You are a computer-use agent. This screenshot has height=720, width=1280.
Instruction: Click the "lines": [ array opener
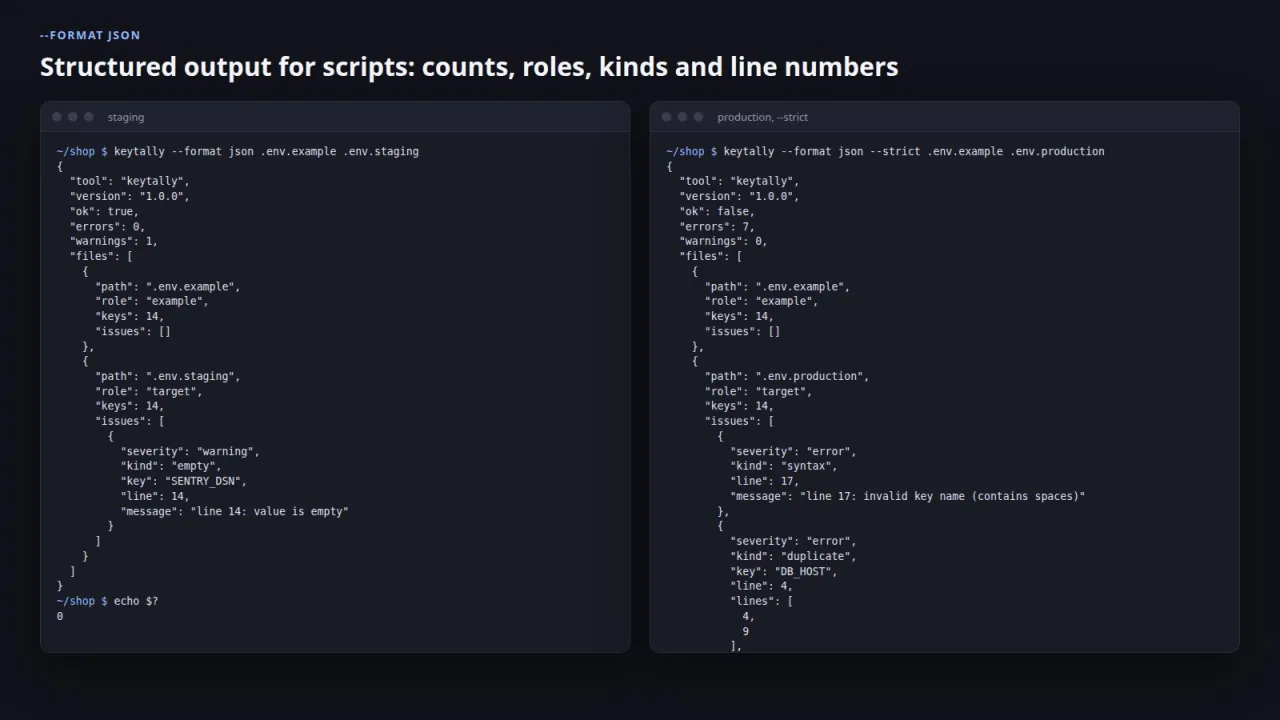pyautogui.click(x=762, y=601)
